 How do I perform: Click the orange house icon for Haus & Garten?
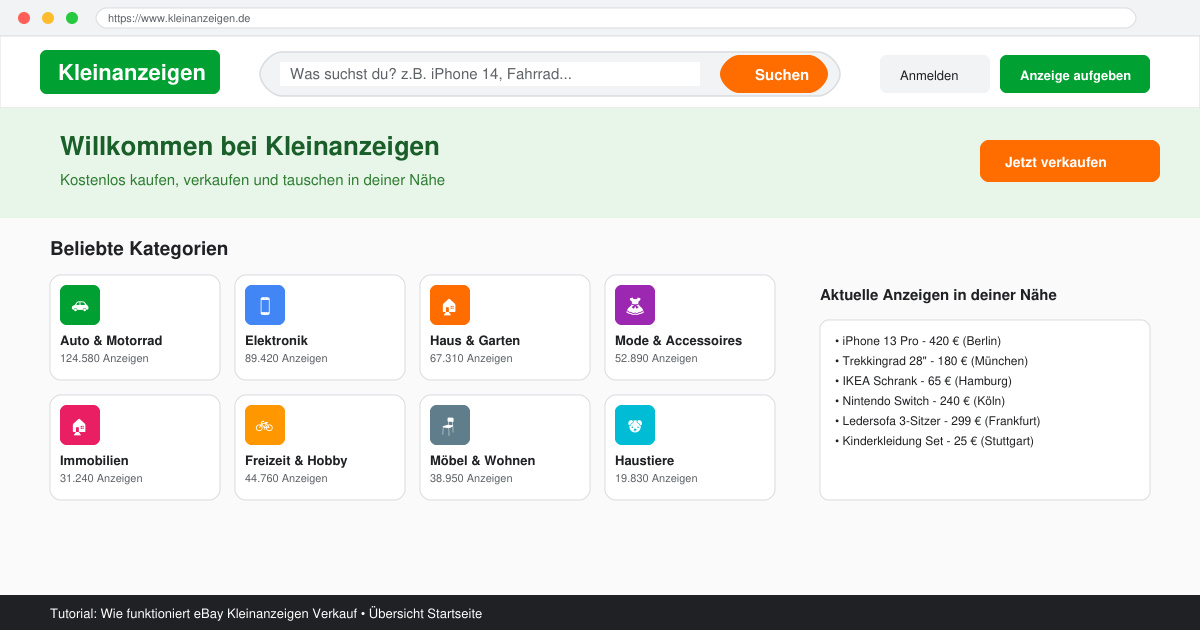pyautogui.click(x=450, y=305)
